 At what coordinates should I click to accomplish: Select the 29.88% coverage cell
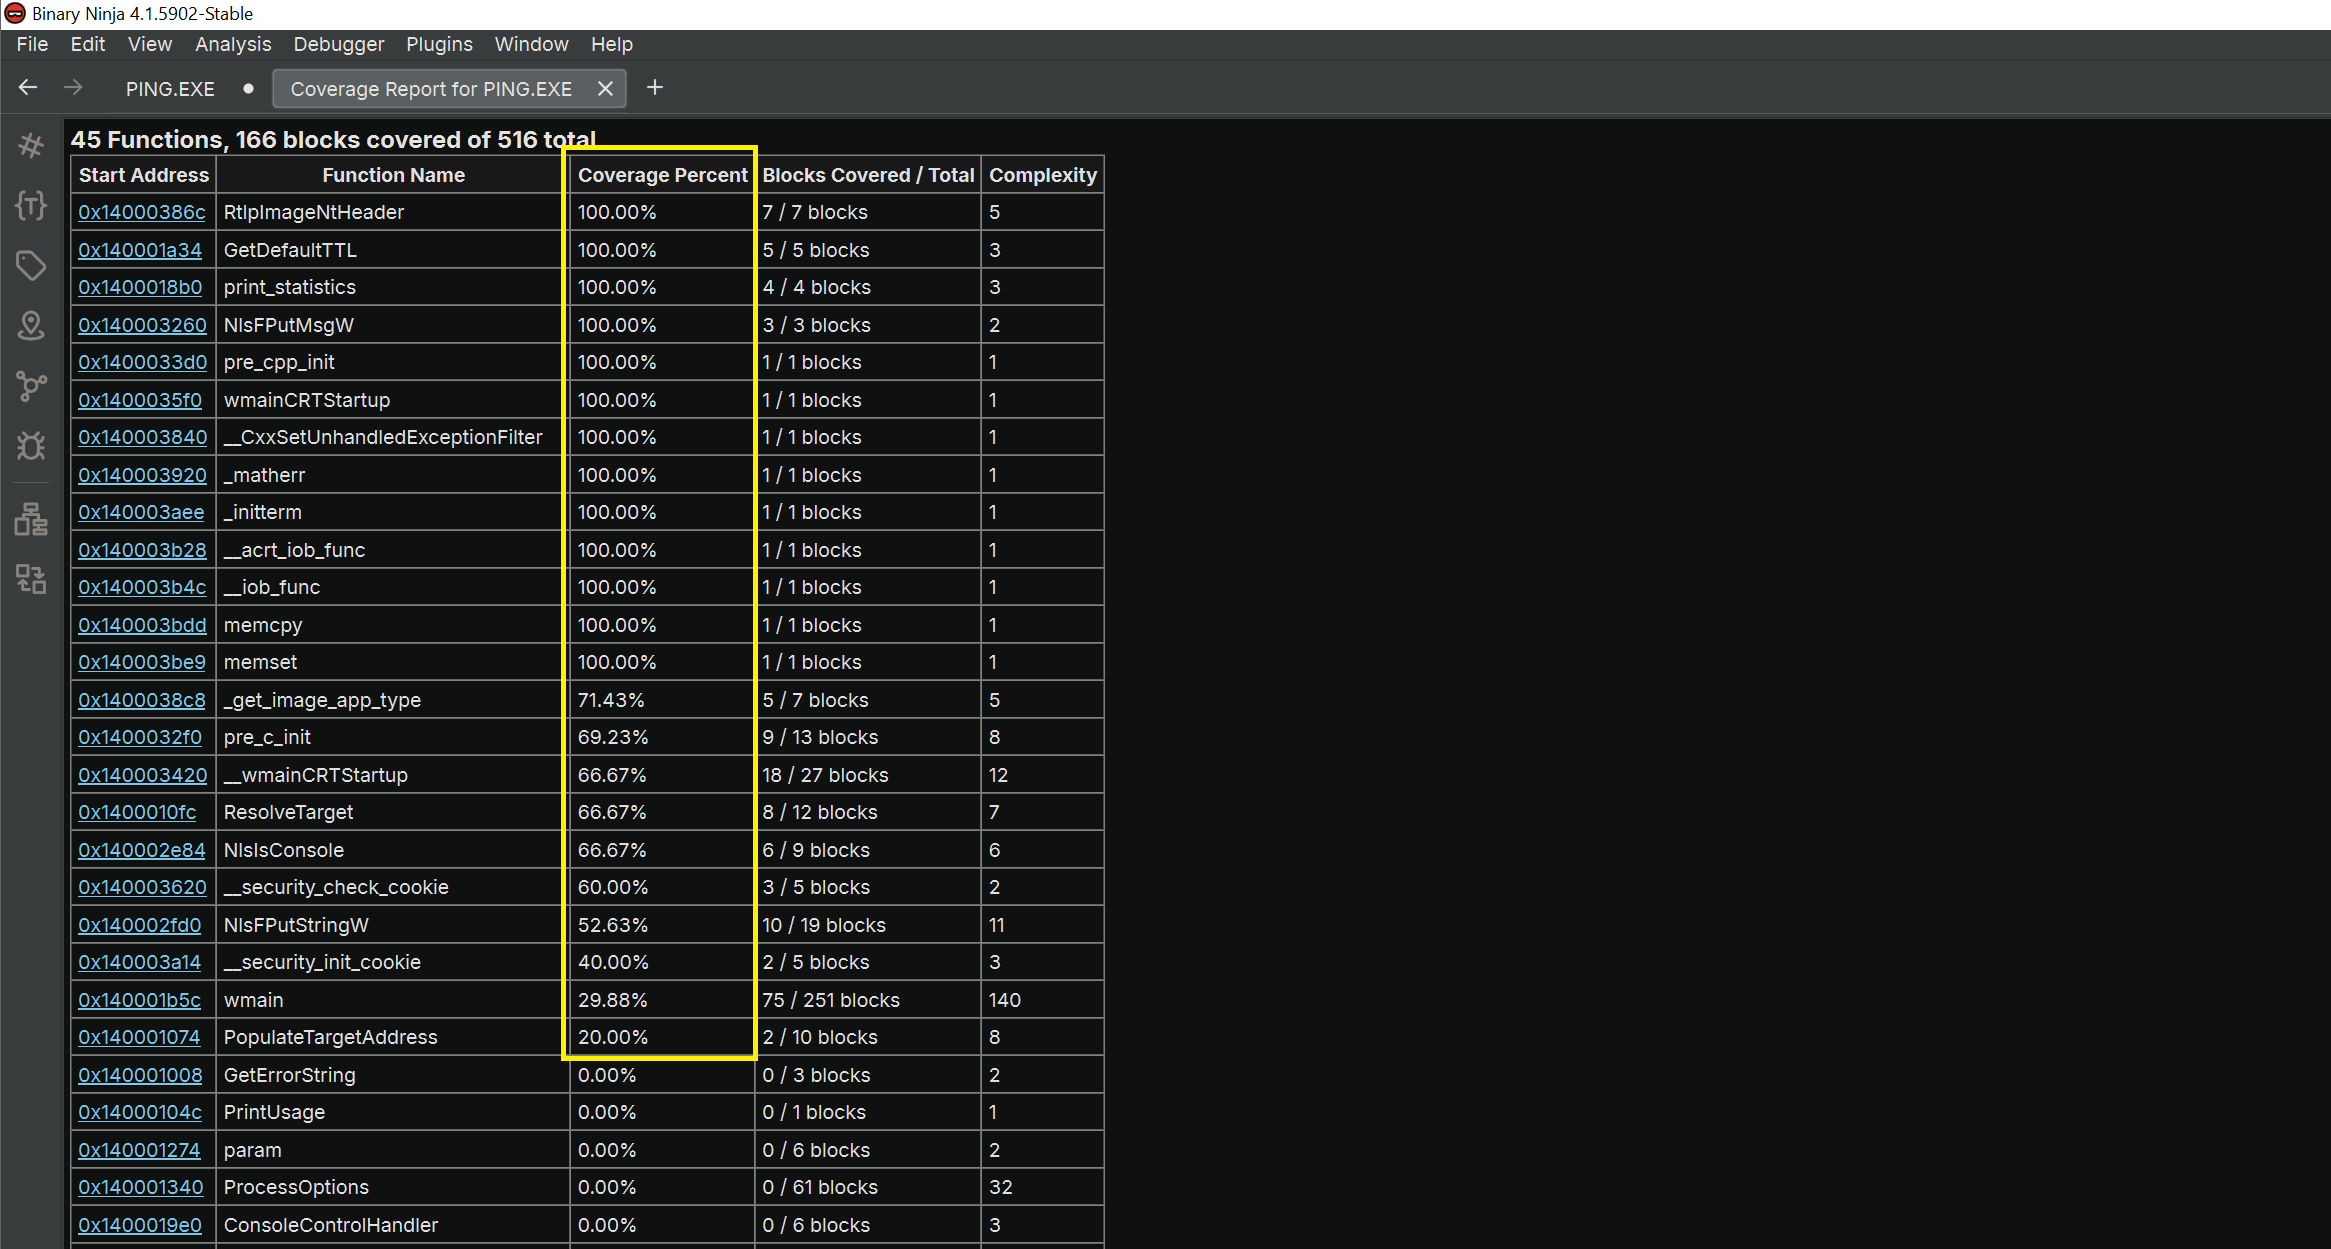tap(662, 1000)
